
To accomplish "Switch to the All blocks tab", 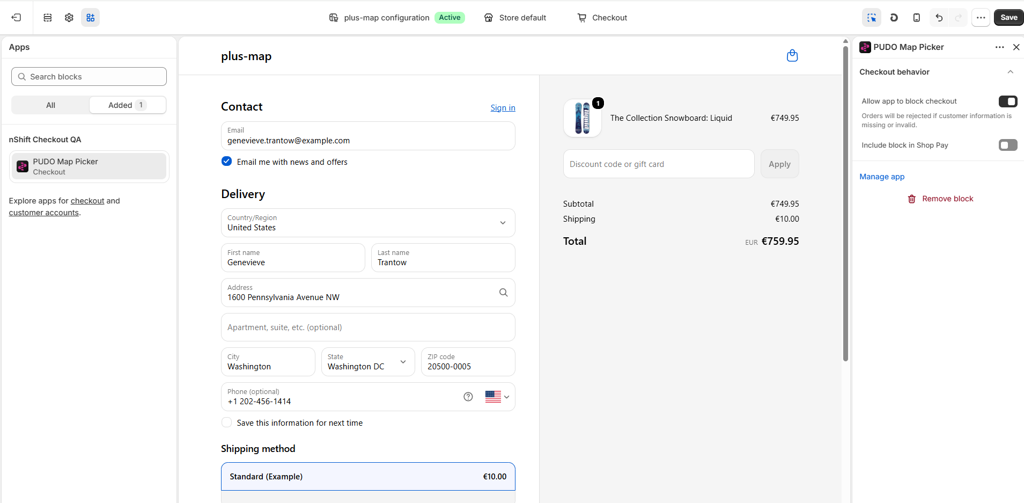I will (x=50, y=105).
